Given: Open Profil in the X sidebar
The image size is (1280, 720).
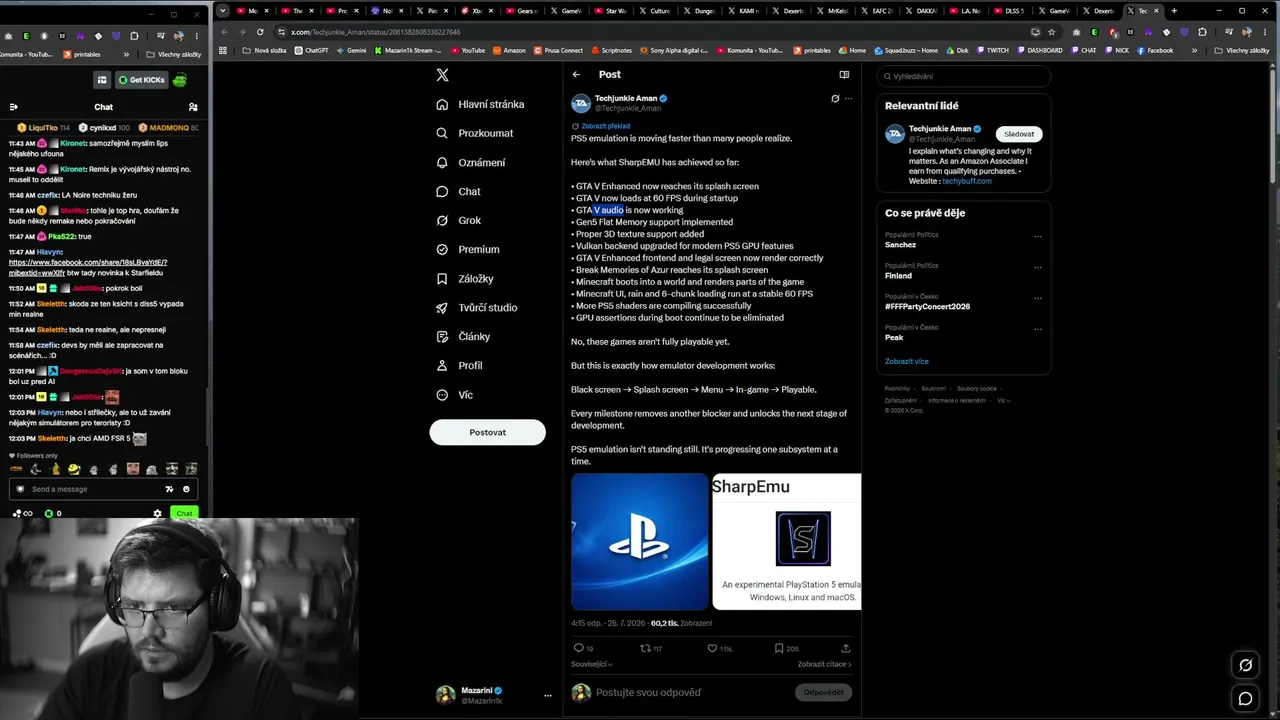Looking at the screenshot, I should click(459, 366).
